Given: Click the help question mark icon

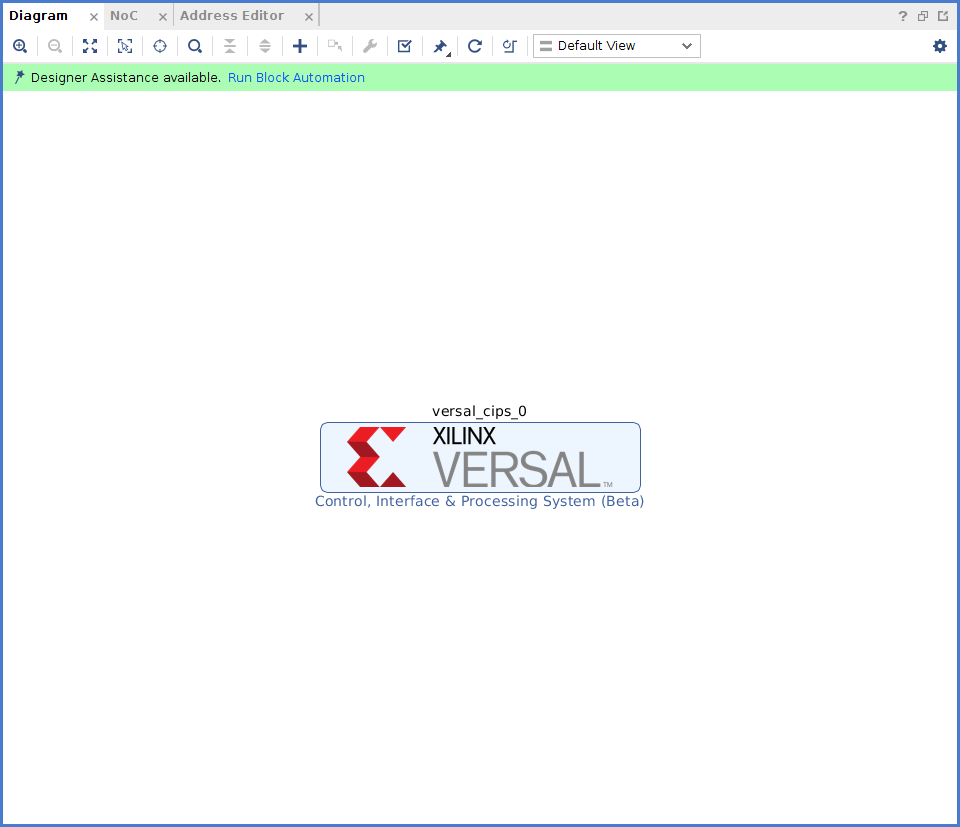Looking at the screenshot, I should [903, 16].
